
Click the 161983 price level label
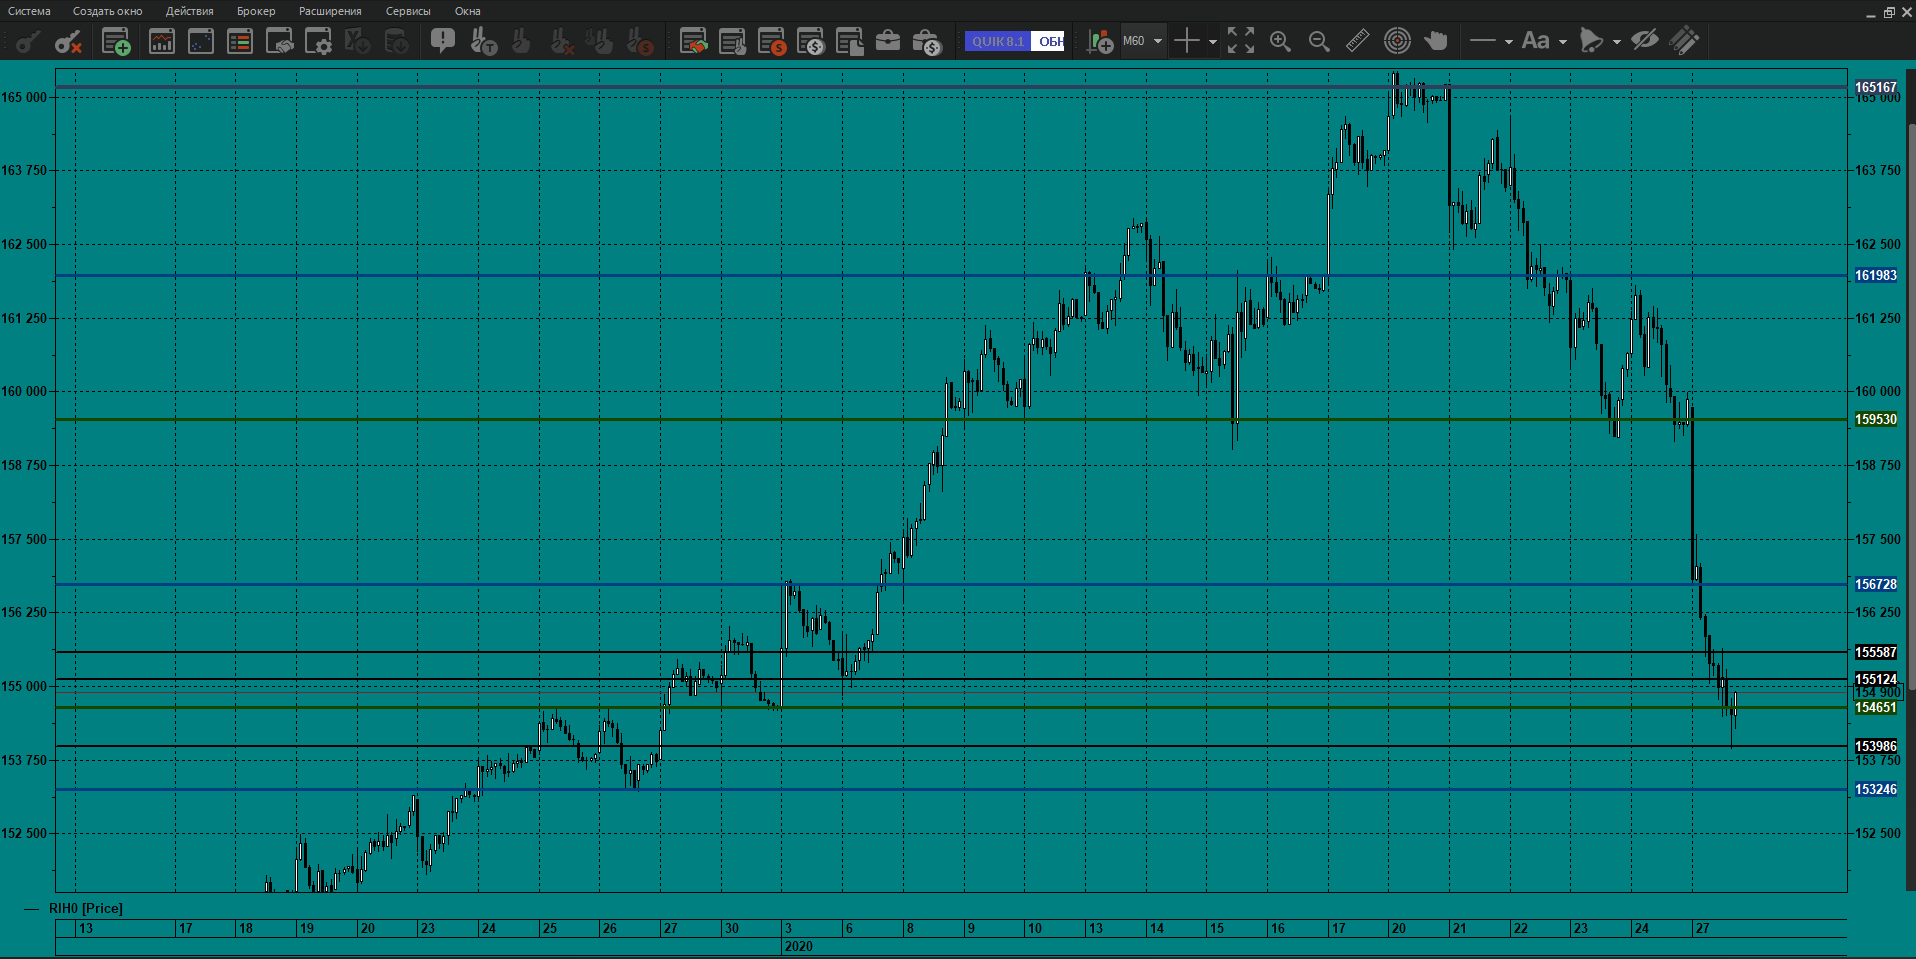[x=1876, y=275]
